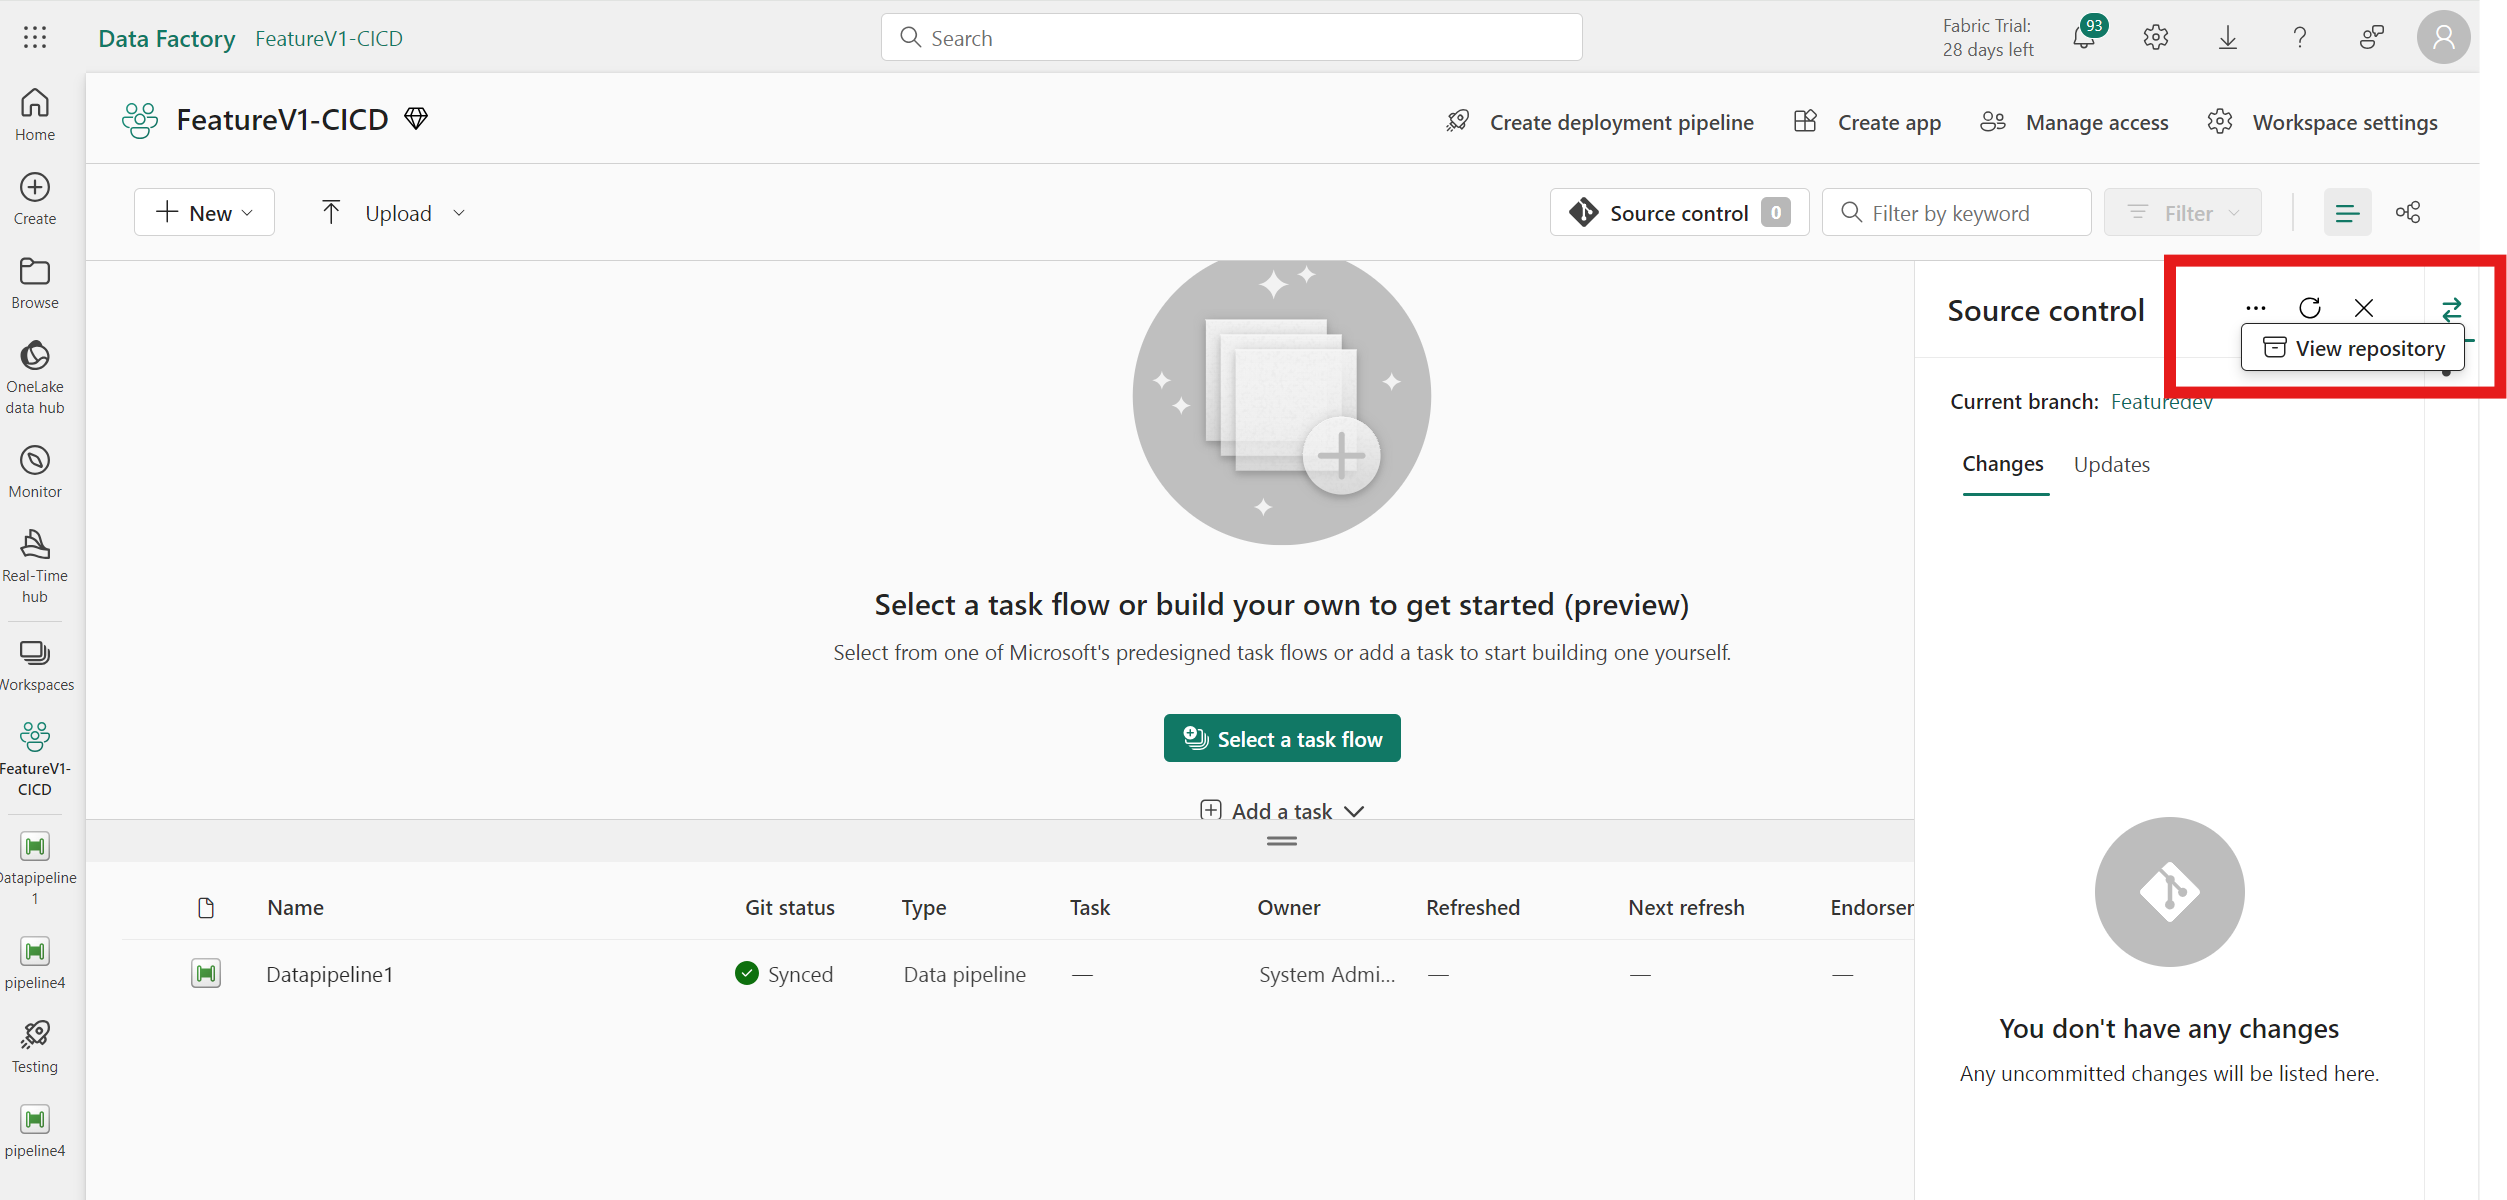
Task: Sort by Next refresh column header
Action: (1686, 907)
